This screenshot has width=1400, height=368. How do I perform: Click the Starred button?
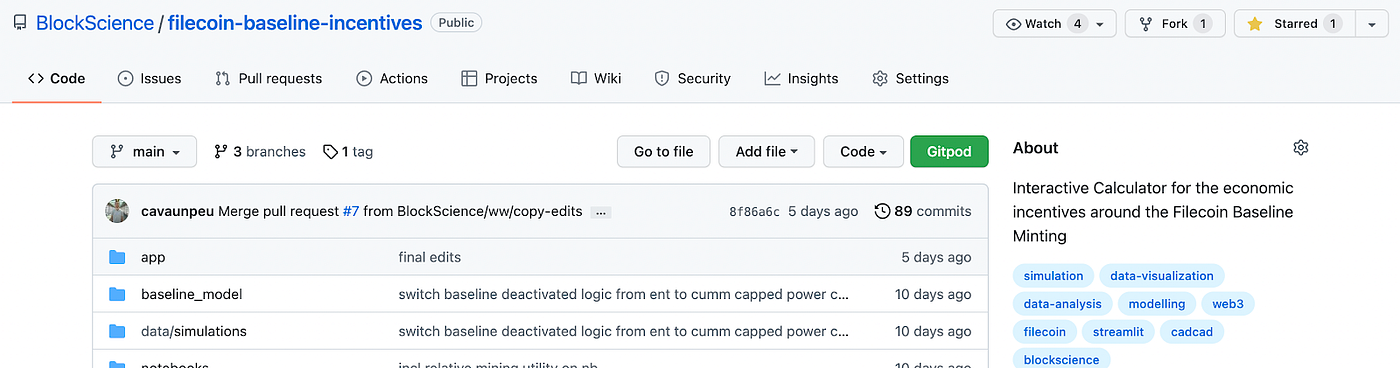1294,24
